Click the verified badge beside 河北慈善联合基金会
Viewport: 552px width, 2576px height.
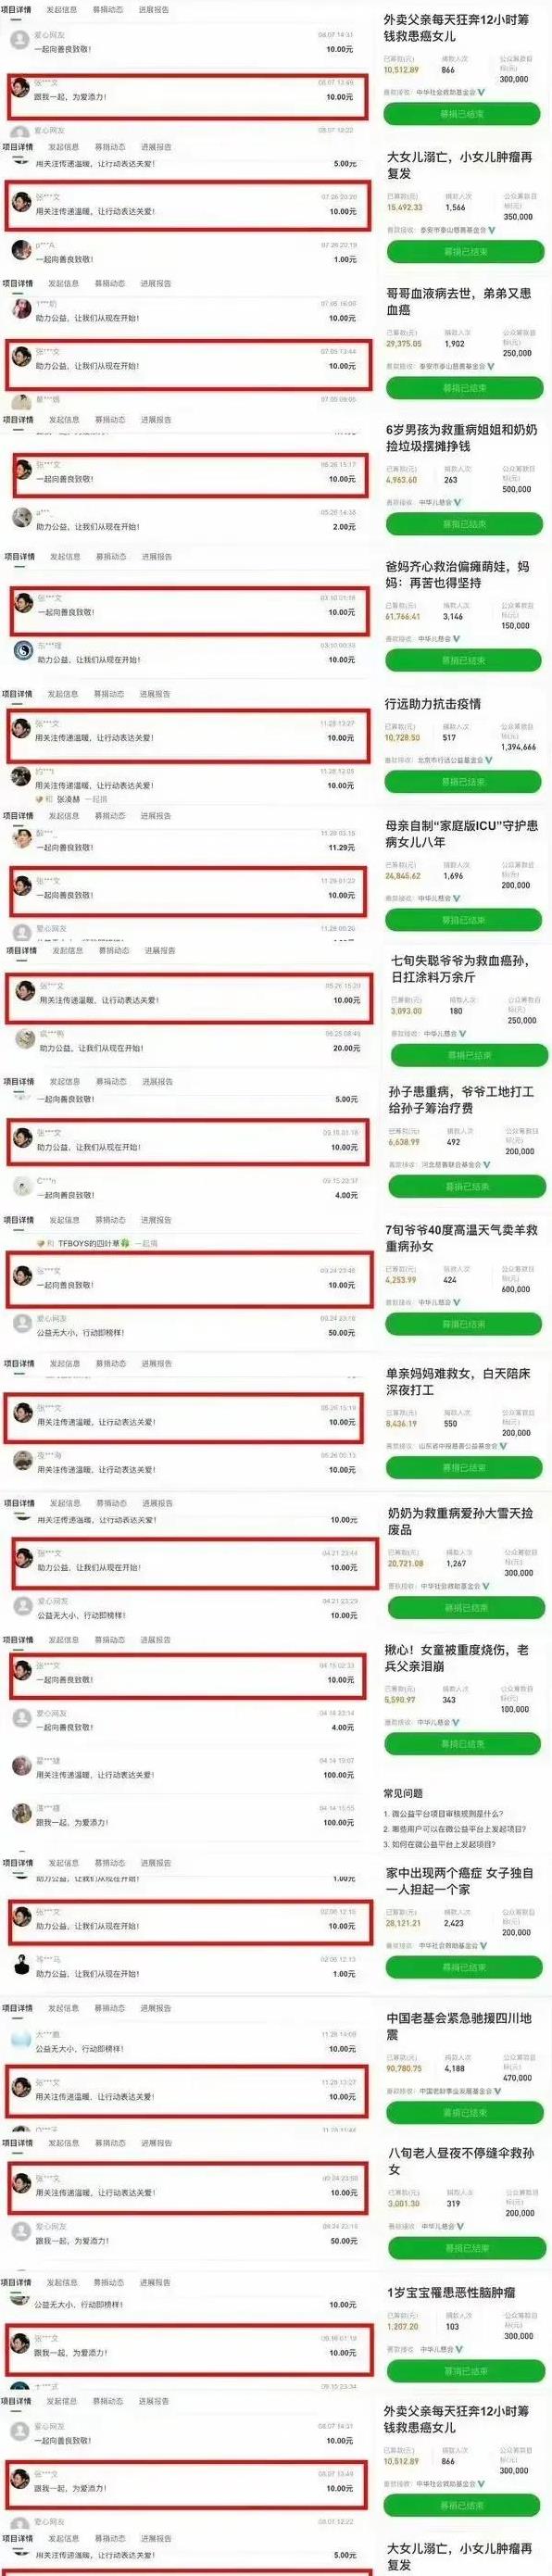tap(485, 1165)
